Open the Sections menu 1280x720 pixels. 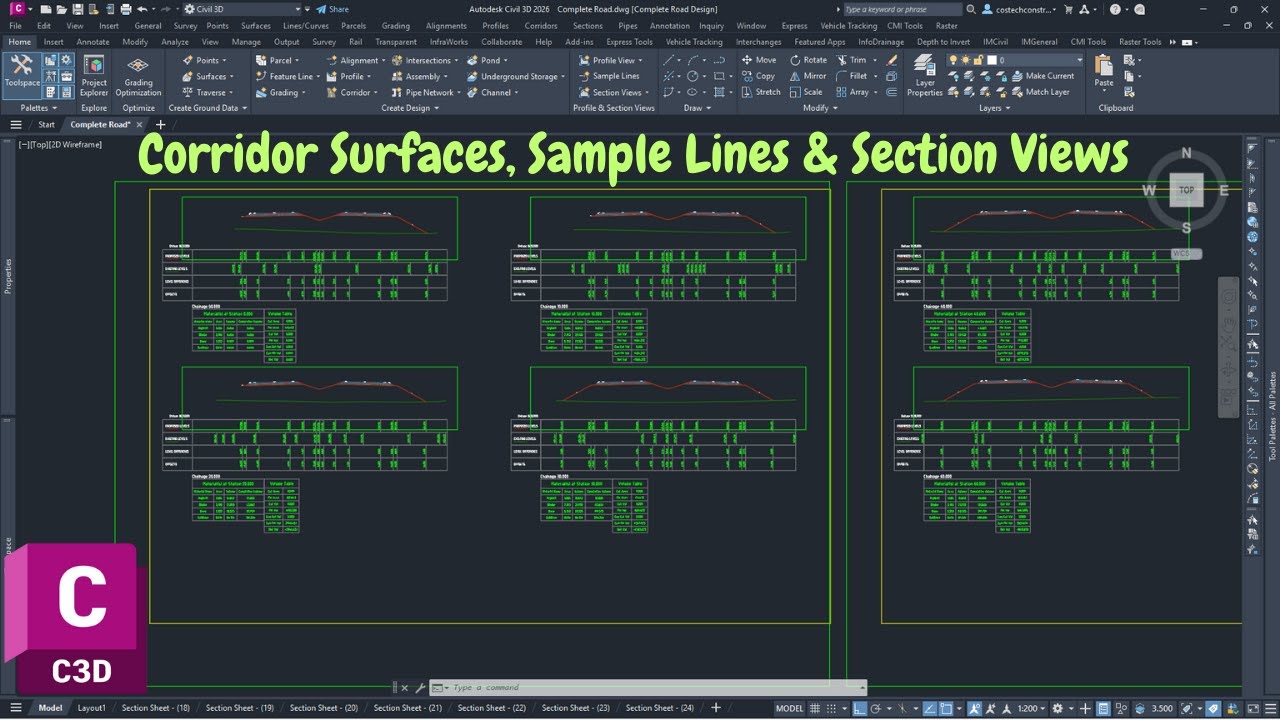point(588,26)
